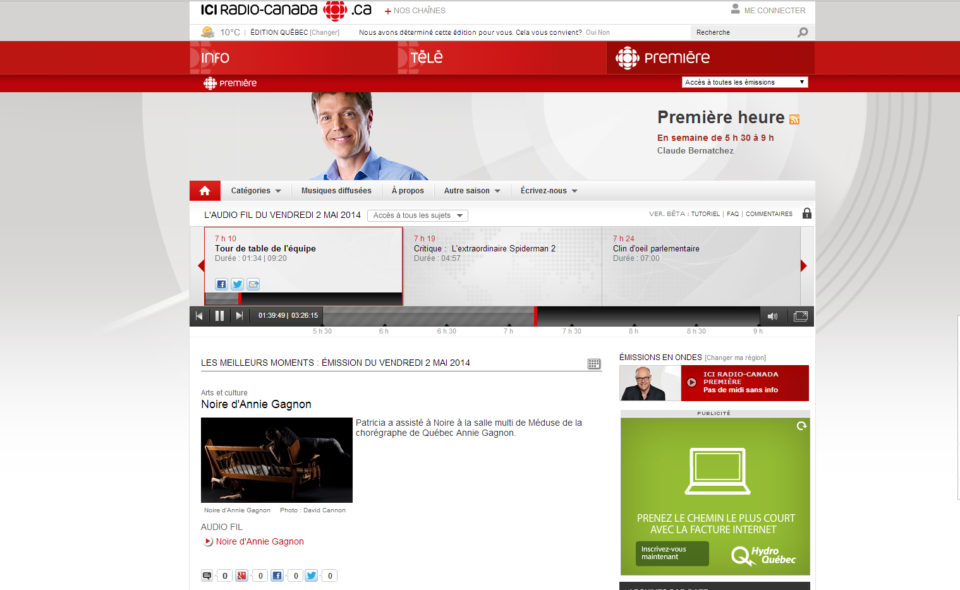
Task: Share the audio segment on Twitter
Action: tap(237, 284)
